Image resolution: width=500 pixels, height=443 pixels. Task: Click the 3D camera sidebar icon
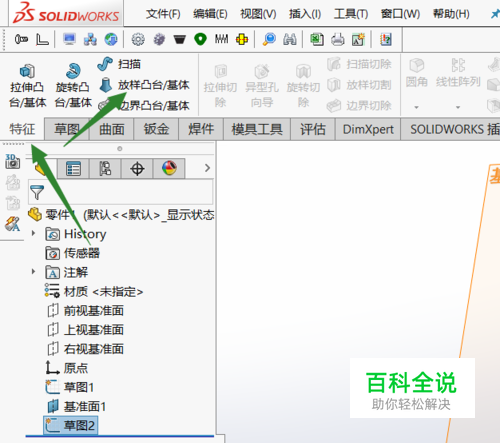[x=12, y=161]
